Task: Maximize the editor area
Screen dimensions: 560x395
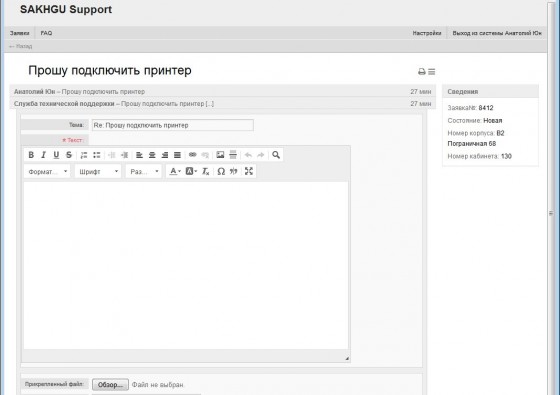Action: [x=249, y=171]
